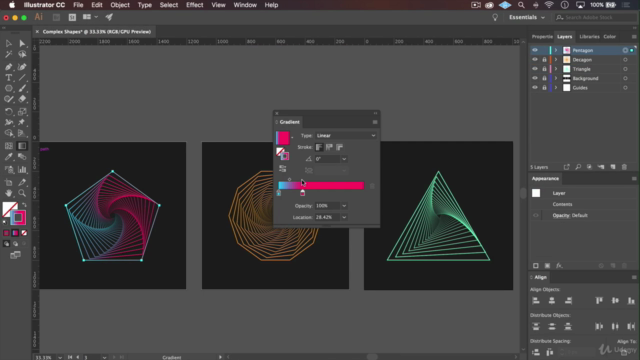The image size is (640, 360).
Task: Click the Reverse Gradient icon
Action: tap(282, 169)
